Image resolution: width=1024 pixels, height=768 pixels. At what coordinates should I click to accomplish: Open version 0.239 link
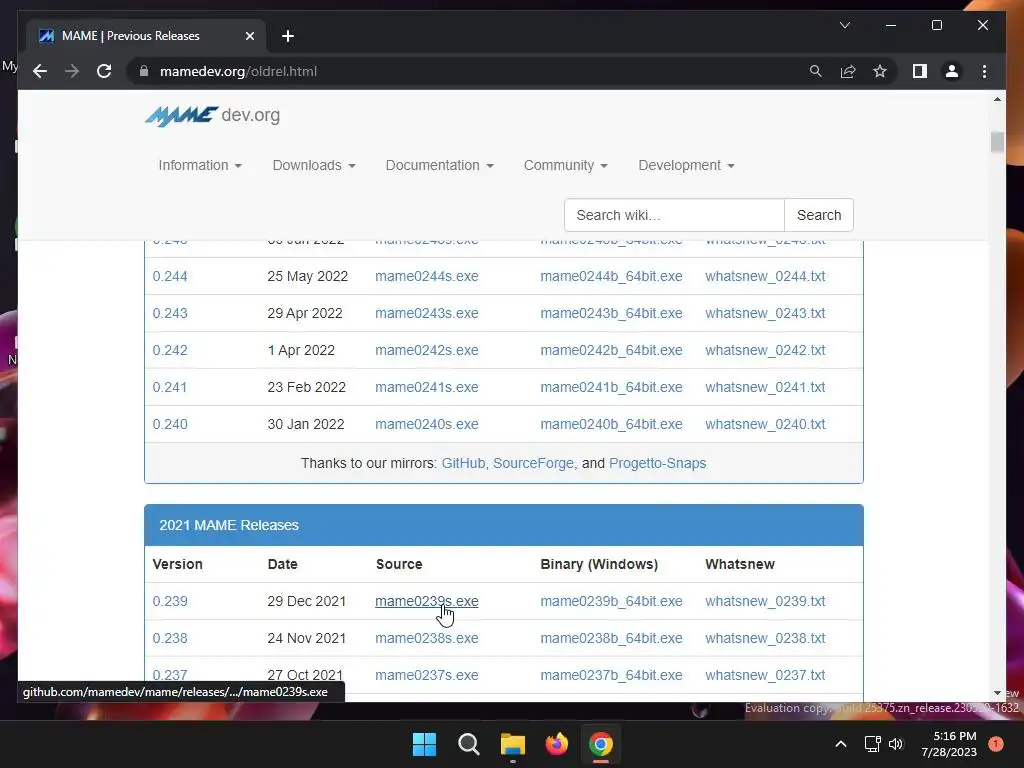pos(170,601)
